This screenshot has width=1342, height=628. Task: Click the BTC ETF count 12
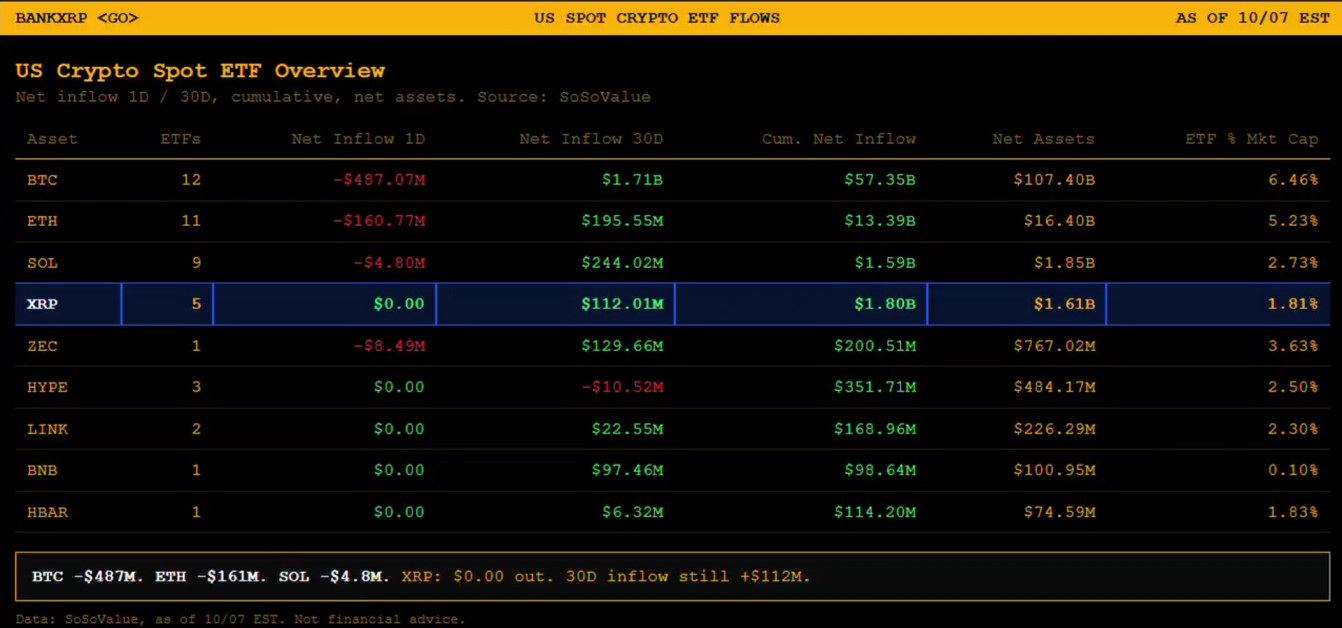coord(191,180)
